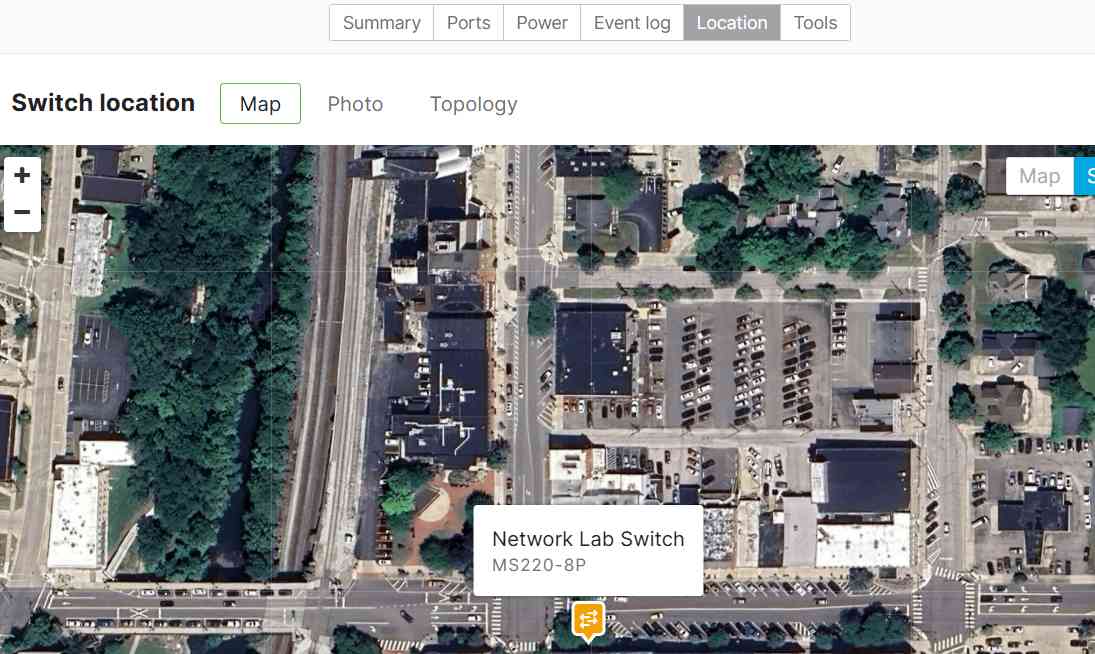
Task: Select the Location tab
Action: click(731, 23)
